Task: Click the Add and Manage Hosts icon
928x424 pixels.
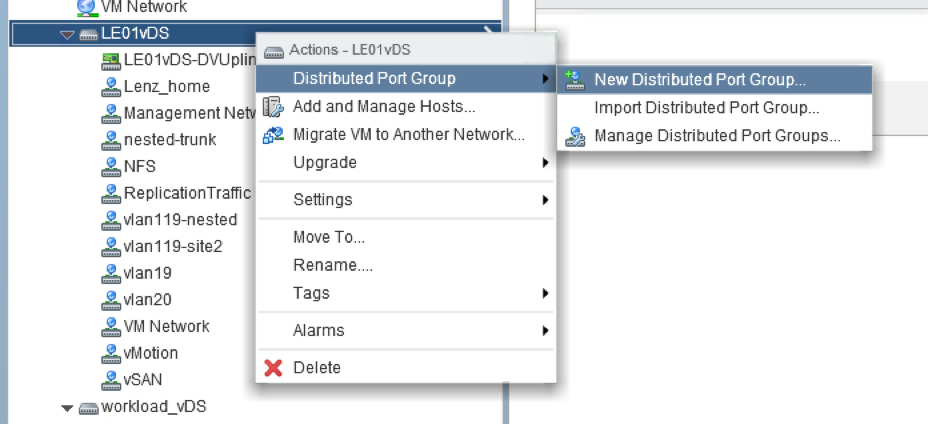Action: click(273, 107)
